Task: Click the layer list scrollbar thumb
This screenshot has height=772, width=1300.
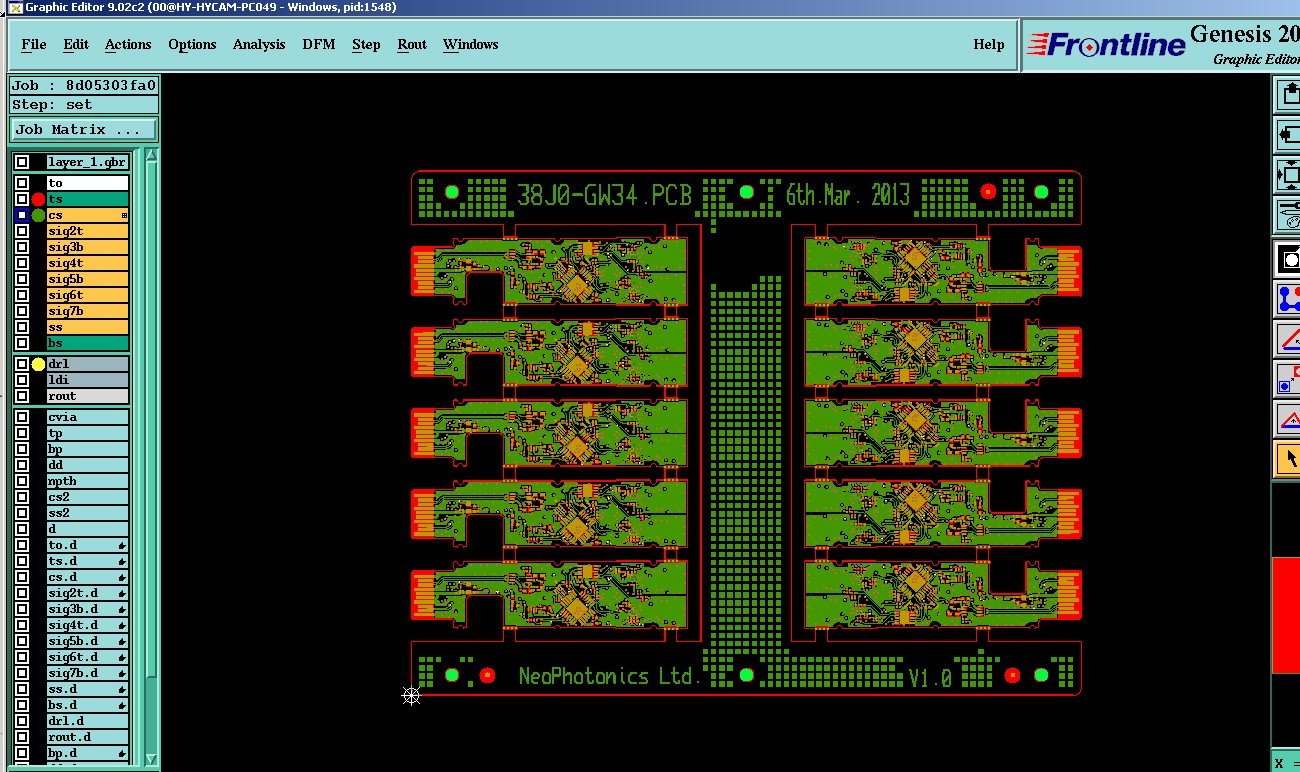Action: click(152, 420)
